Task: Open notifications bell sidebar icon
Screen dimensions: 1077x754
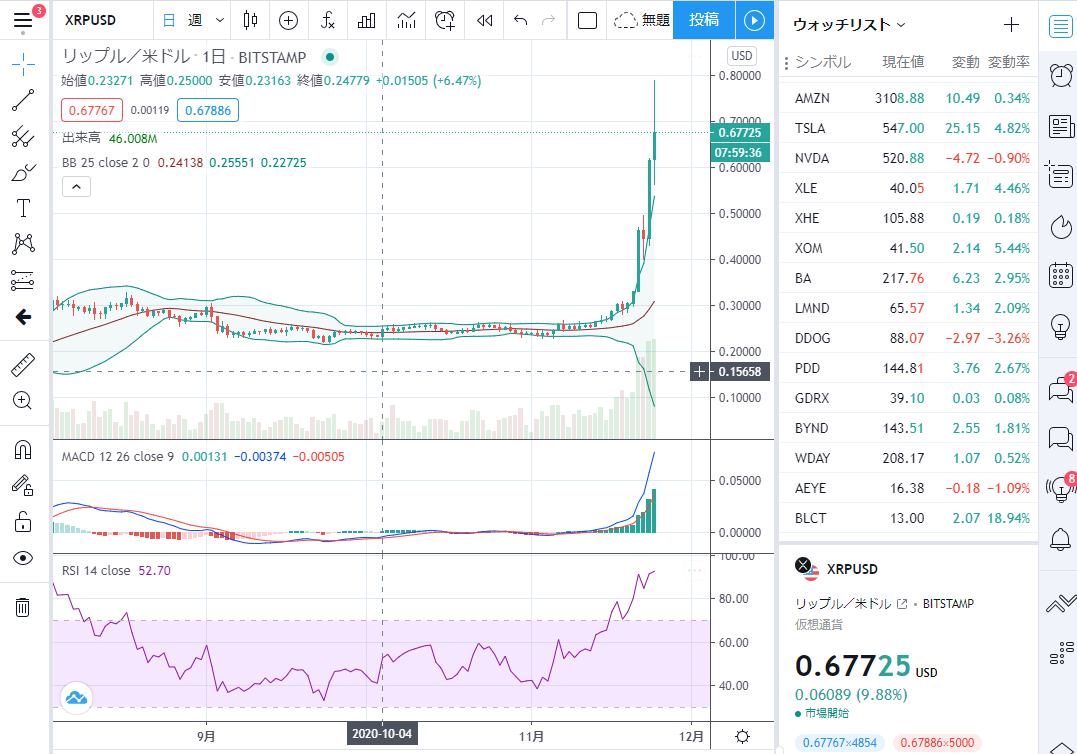Action: point(1061,539)
